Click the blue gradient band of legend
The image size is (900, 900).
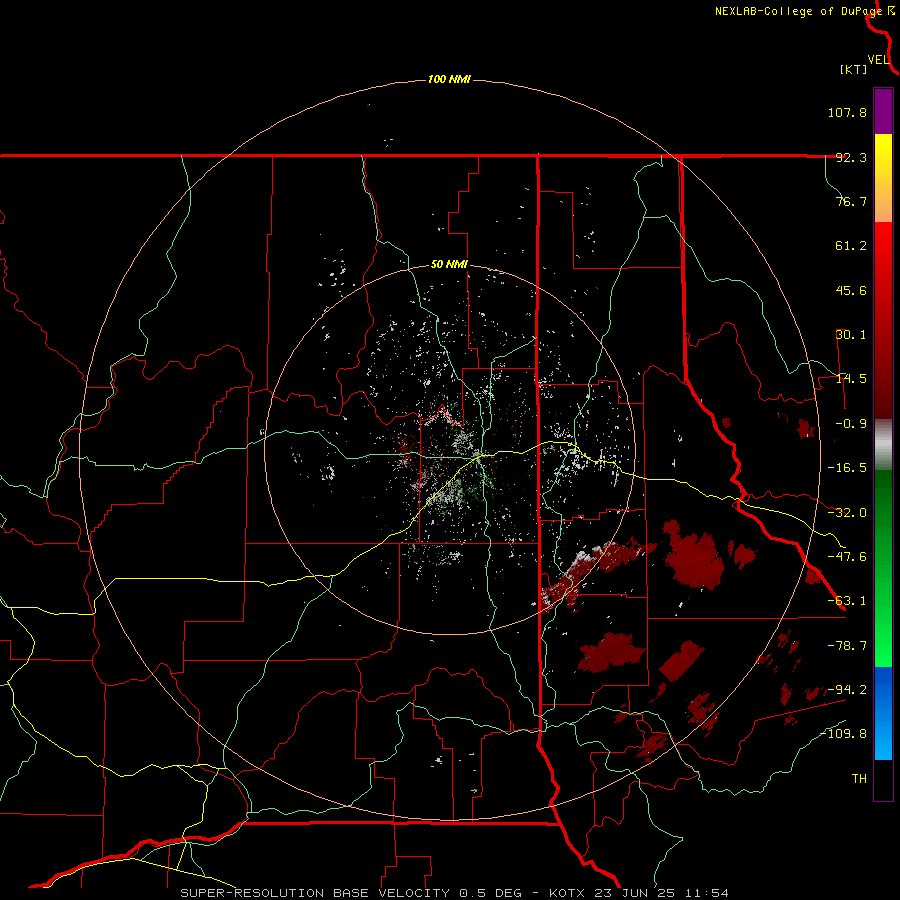[x=883, y=713]
